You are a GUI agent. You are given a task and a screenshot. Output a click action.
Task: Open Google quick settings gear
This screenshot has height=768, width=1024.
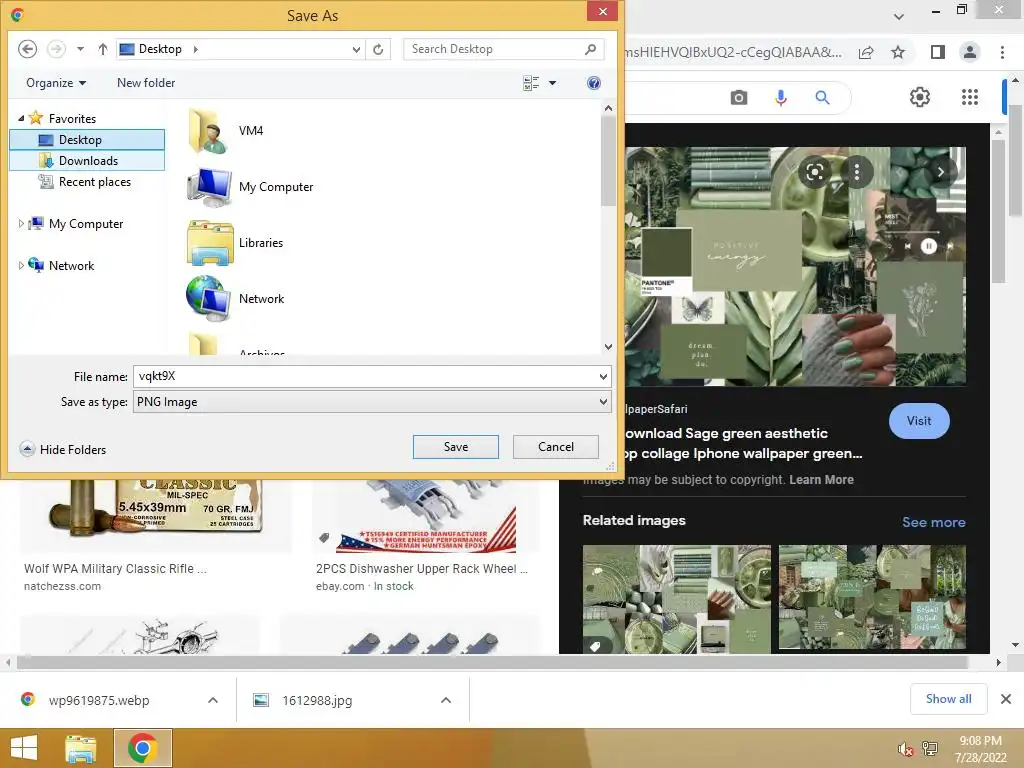pos(920,97)
